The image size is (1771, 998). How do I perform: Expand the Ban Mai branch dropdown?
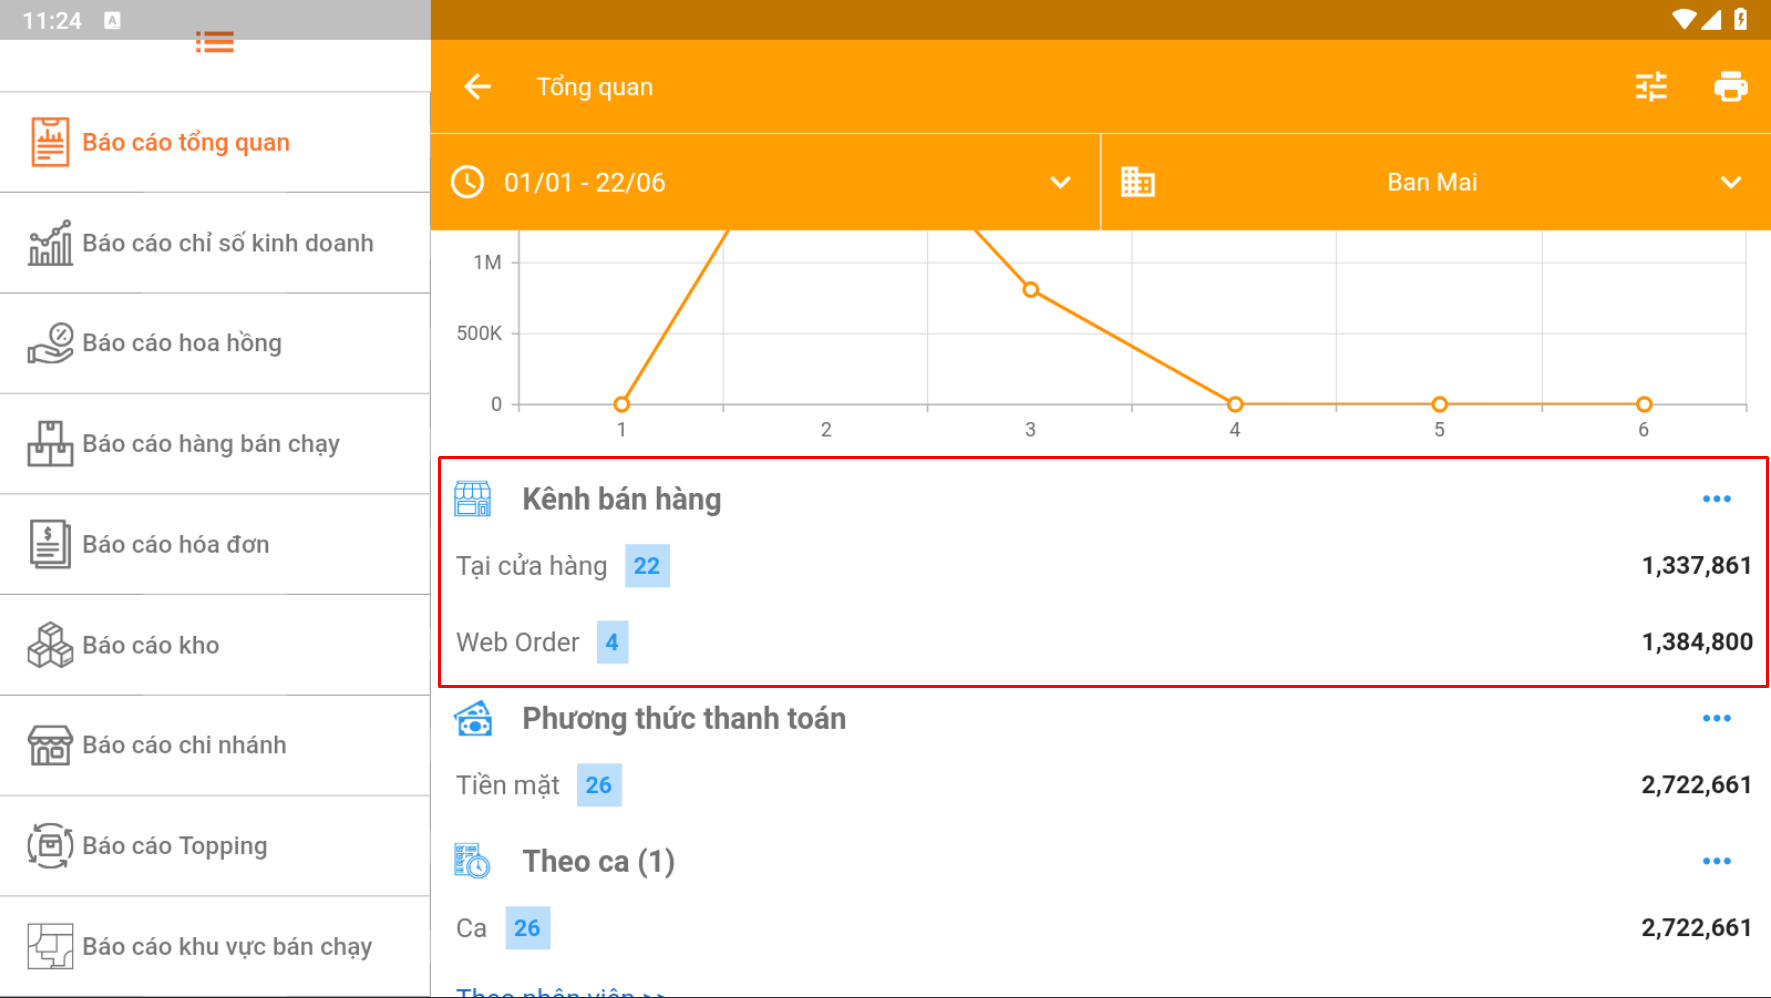click(1730, 182)
